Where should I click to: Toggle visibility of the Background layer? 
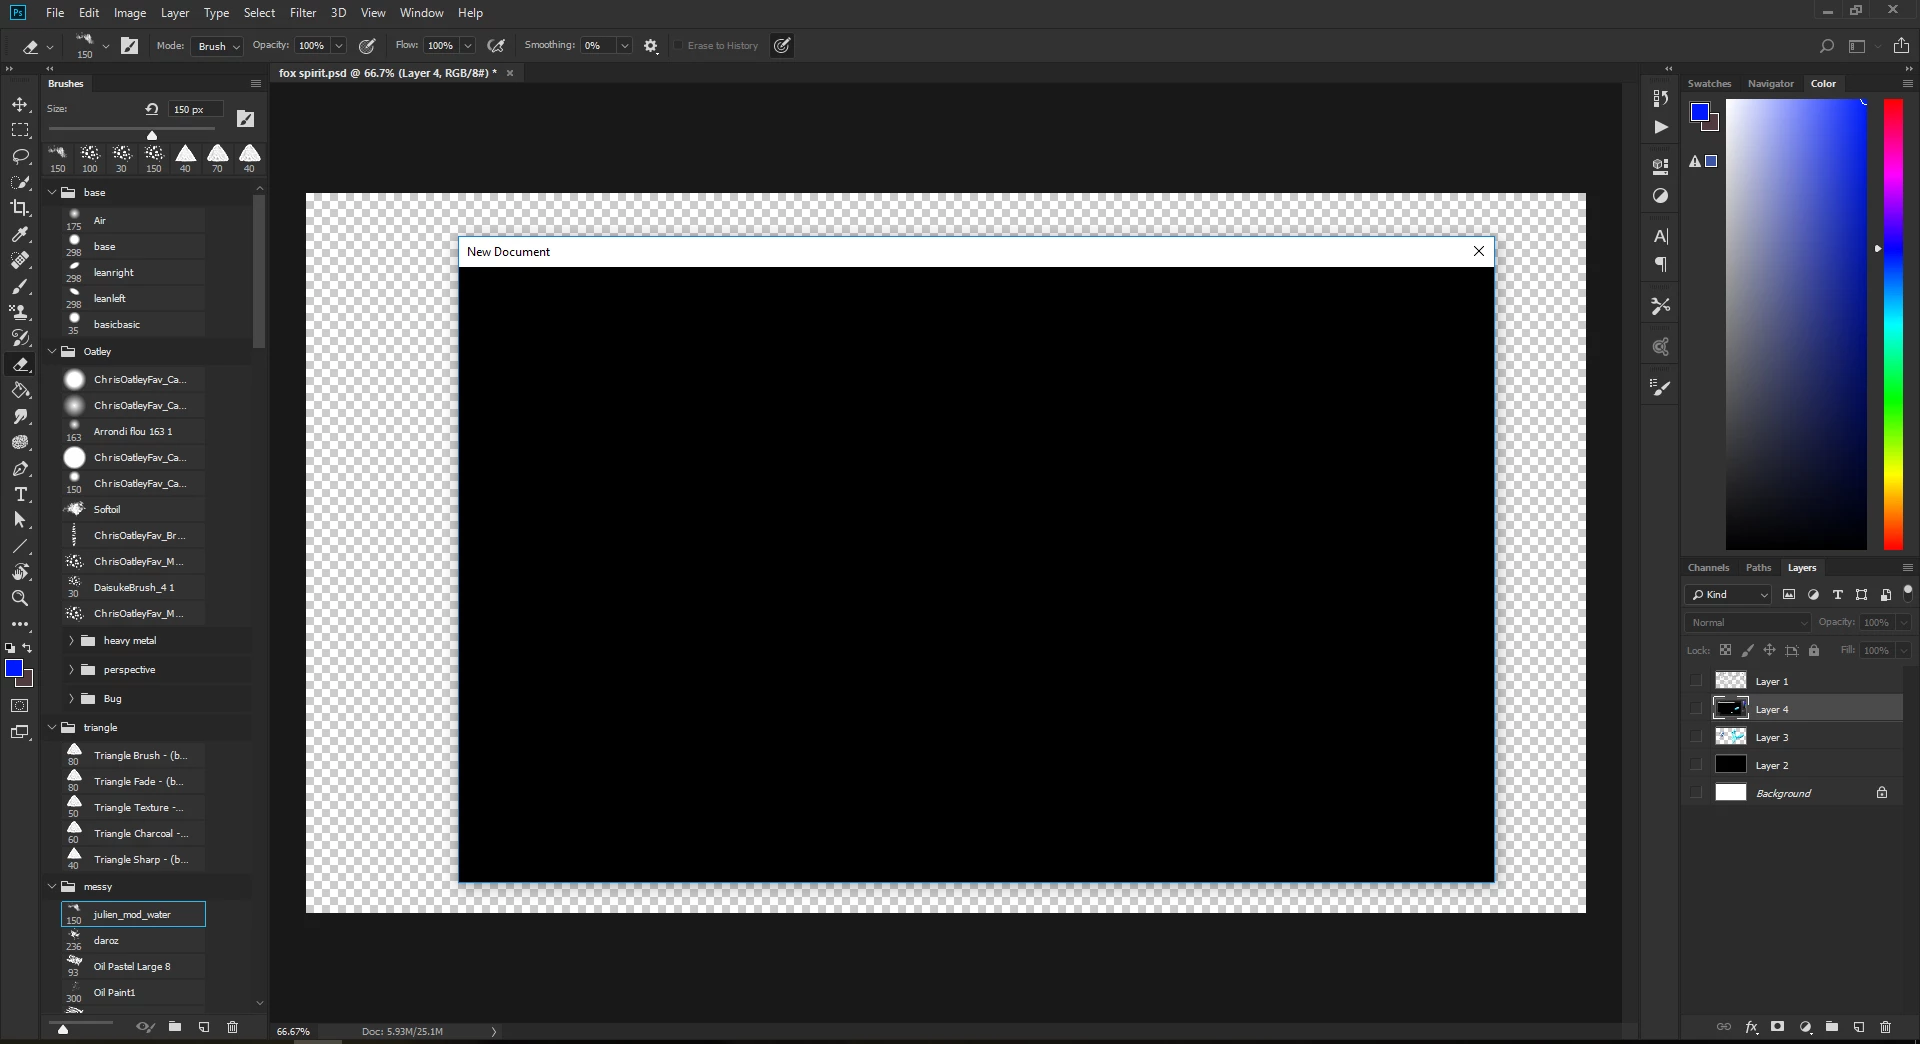point(1695,793)
